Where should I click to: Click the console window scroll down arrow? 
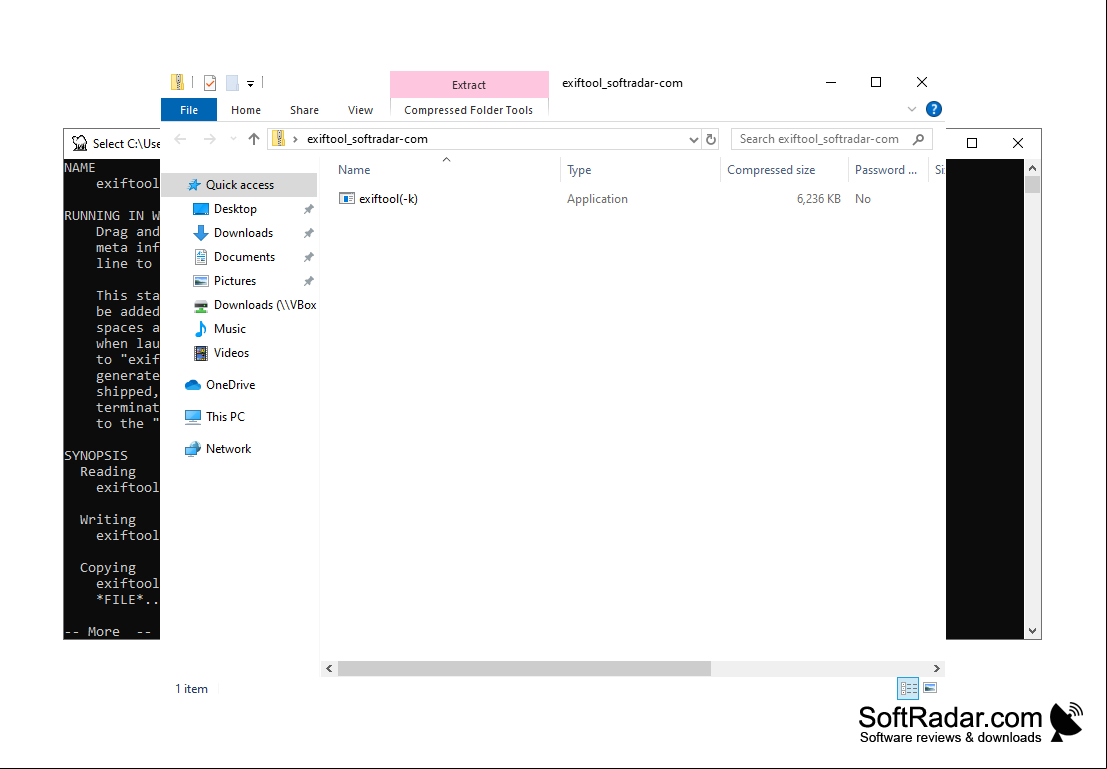click(1032, 631)
